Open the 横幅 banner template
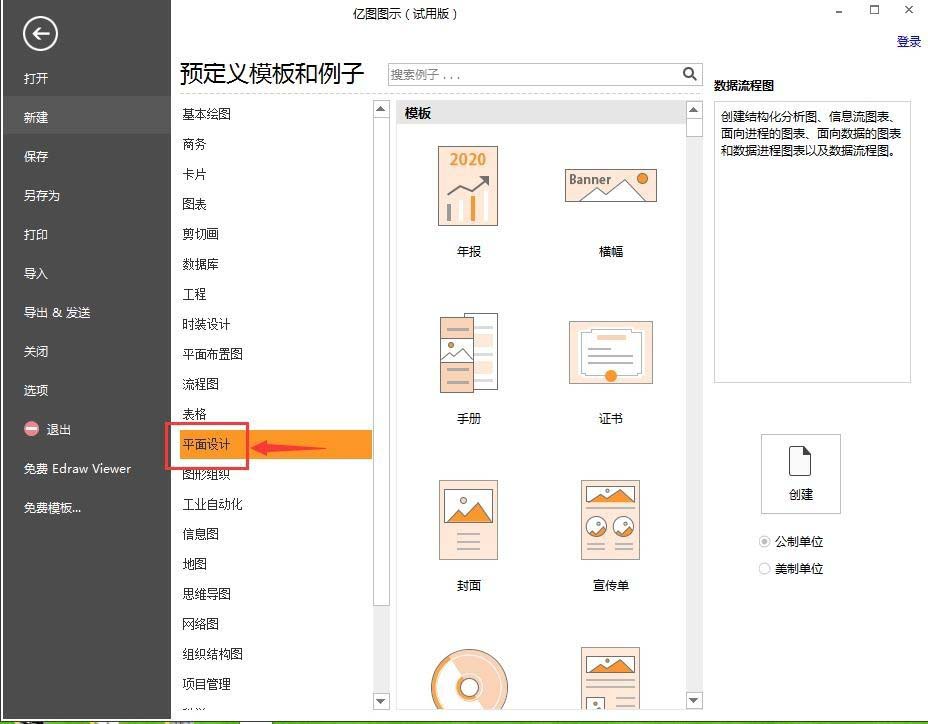Screen dimensions: 928x724 point(610,186)
